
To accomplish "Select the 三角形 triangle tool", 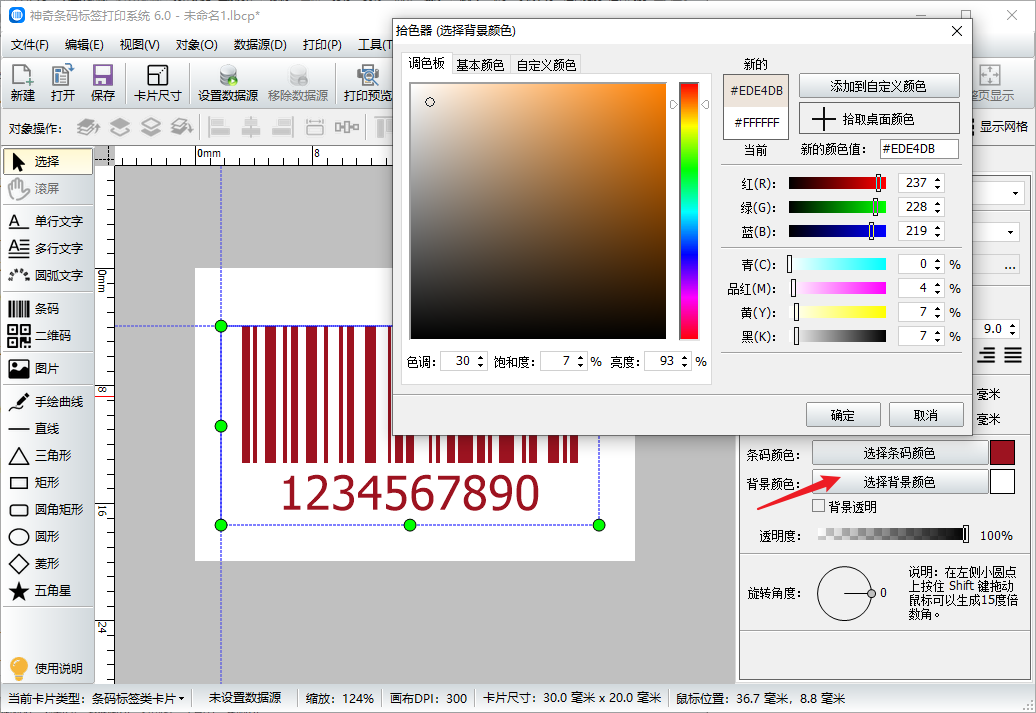I will tap(48, 455).
